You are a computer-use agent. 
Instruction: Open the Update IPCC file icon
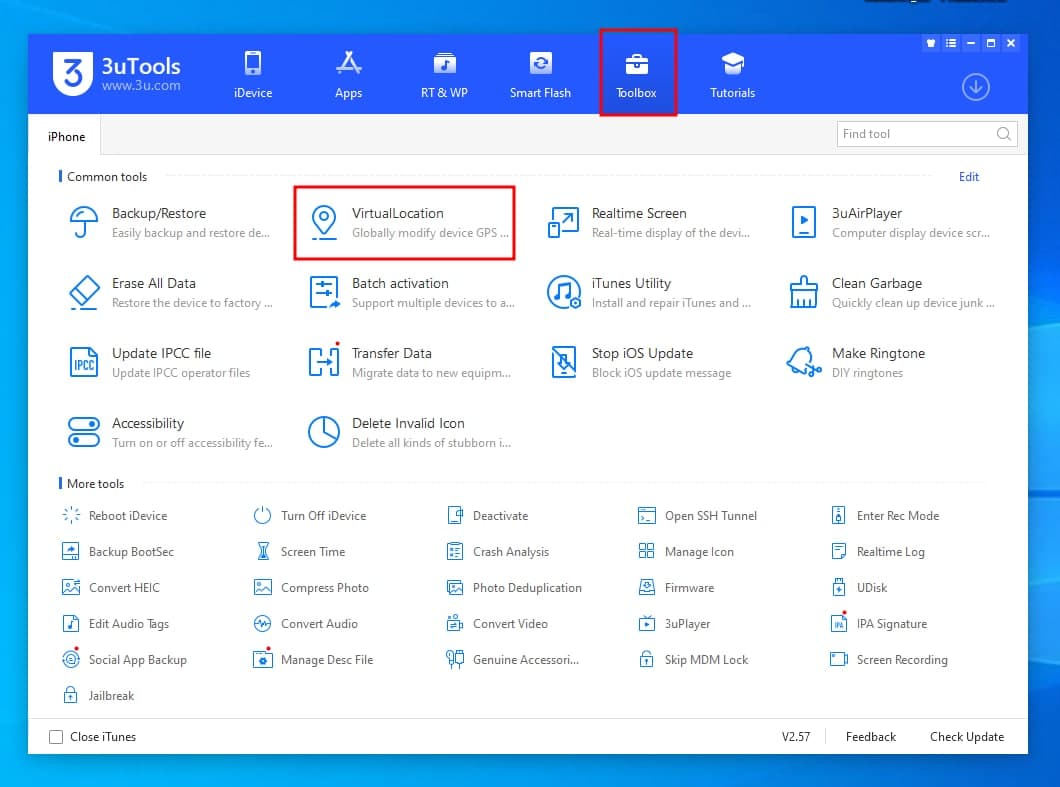pos(84,362)
